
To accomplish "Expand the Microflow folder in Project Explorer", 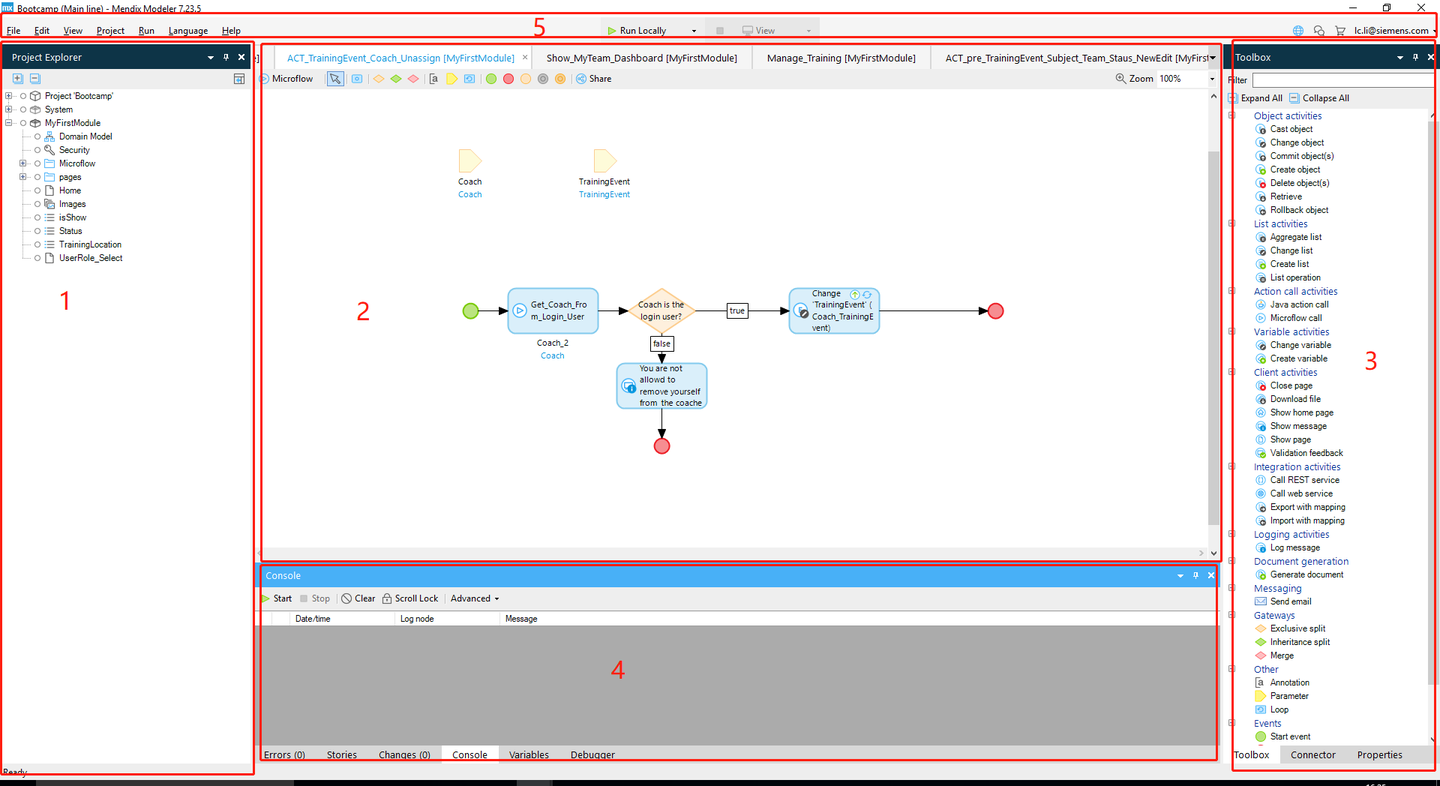I will [x=22, y=164].
